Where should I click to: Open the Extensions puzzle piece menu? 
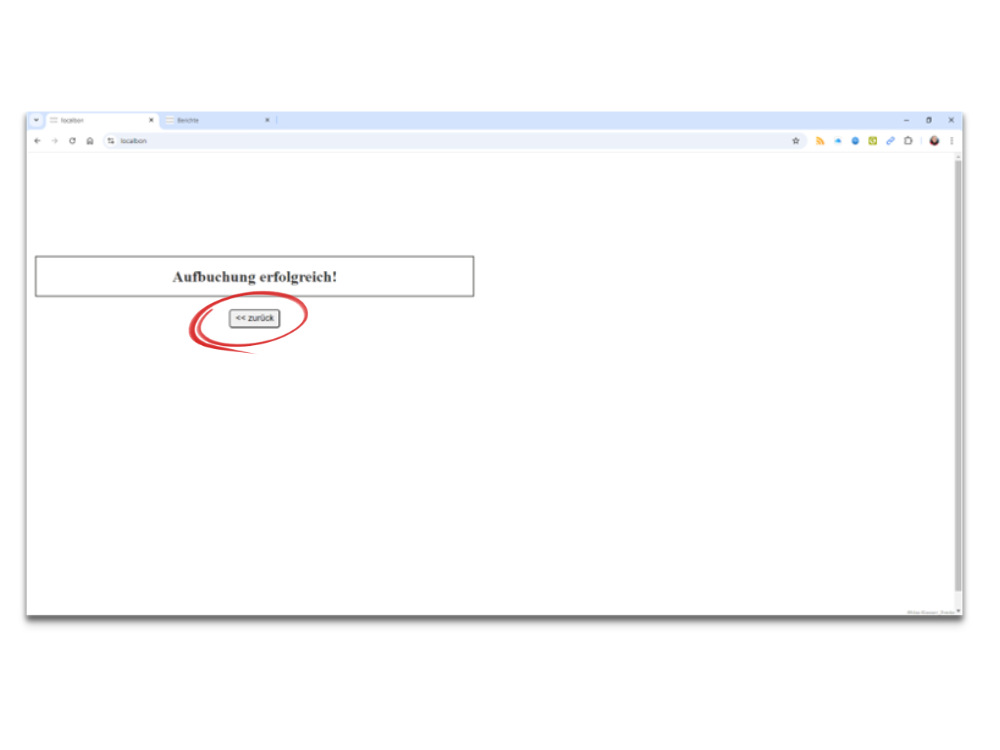908,141
